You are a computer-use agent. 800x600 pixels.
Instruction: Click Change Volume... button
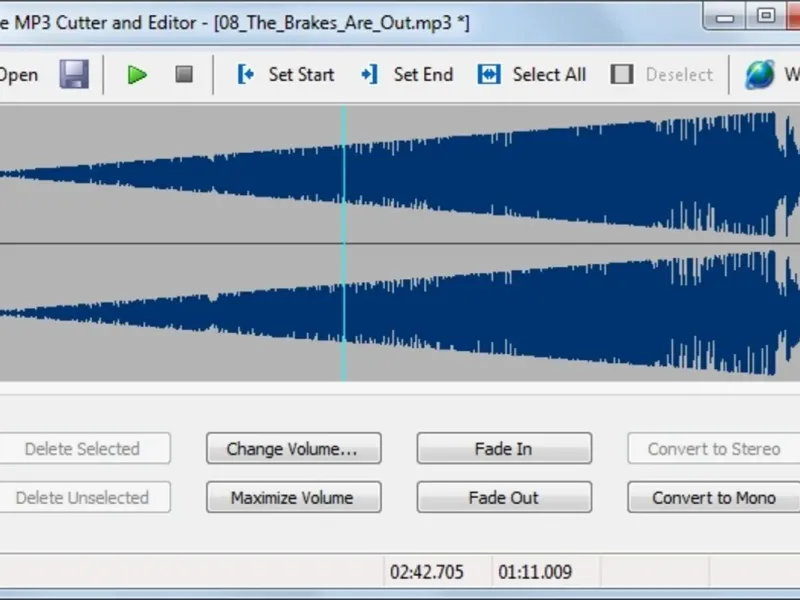[x=294, y=448]
